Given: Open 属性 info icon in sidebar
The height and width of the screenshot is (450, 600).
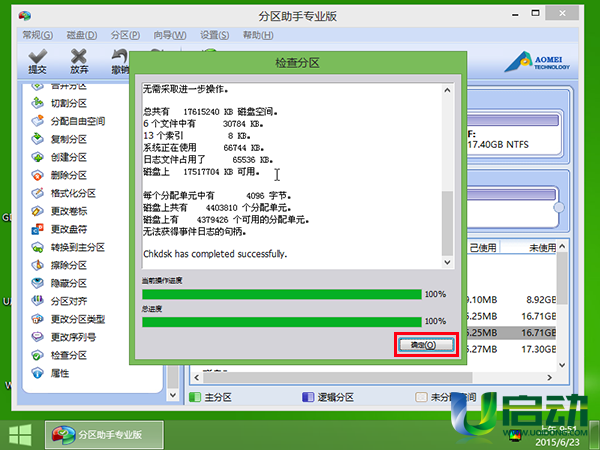Looking at the screenshot, I should 38,373.
